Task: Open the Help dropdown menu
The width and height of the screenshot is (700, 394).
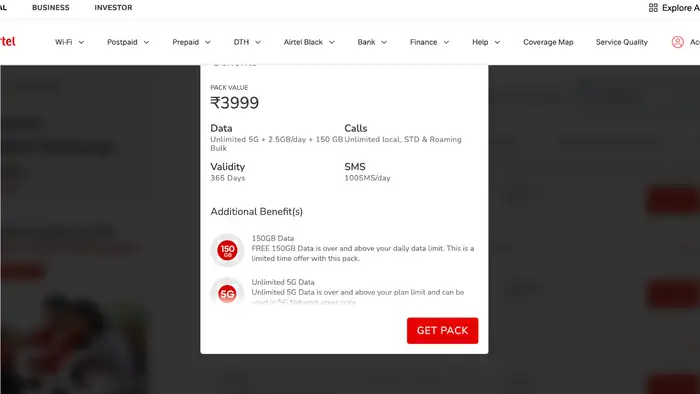Action: 486,42
